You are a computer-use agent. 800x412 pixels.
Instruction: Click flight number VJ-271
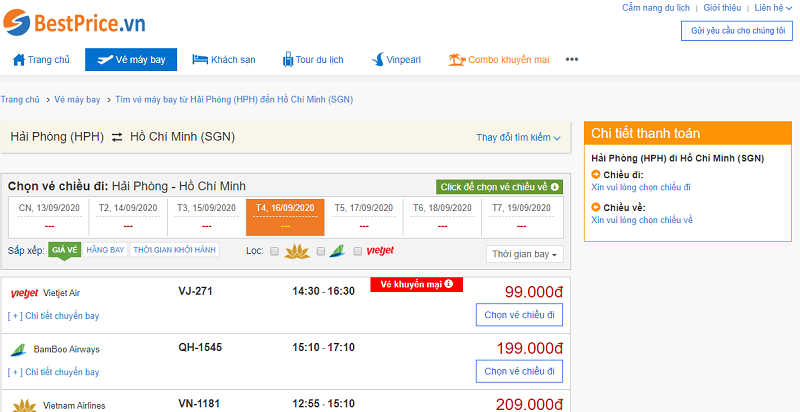[x=195, y=291]
